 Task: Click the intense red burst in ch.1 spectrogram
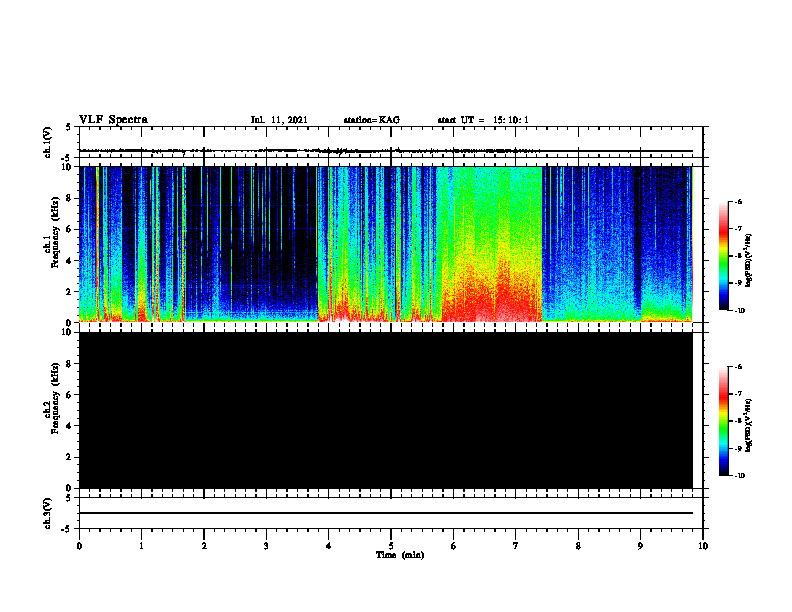[x=492, y=293]
